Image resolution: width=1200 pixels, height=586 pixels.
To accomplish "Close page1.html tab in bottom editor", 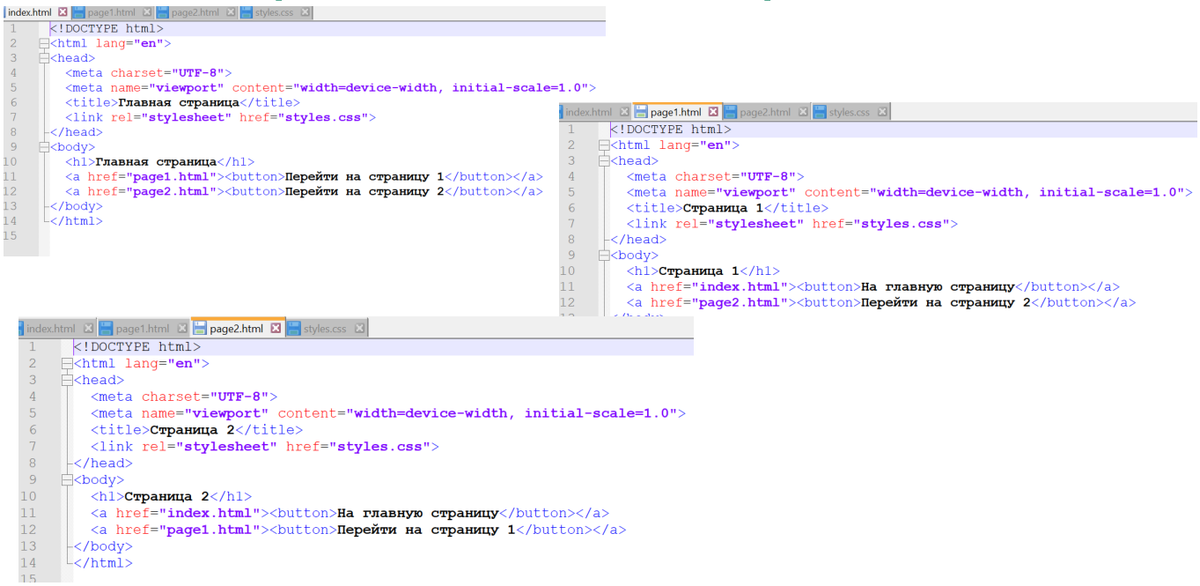I will coord(182,328).
